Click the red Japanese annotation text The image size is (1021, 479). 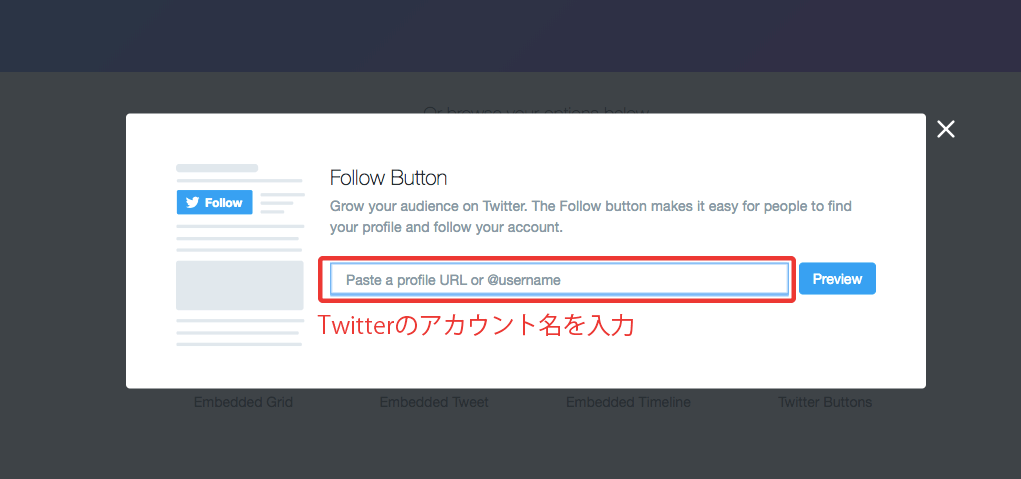475,326
